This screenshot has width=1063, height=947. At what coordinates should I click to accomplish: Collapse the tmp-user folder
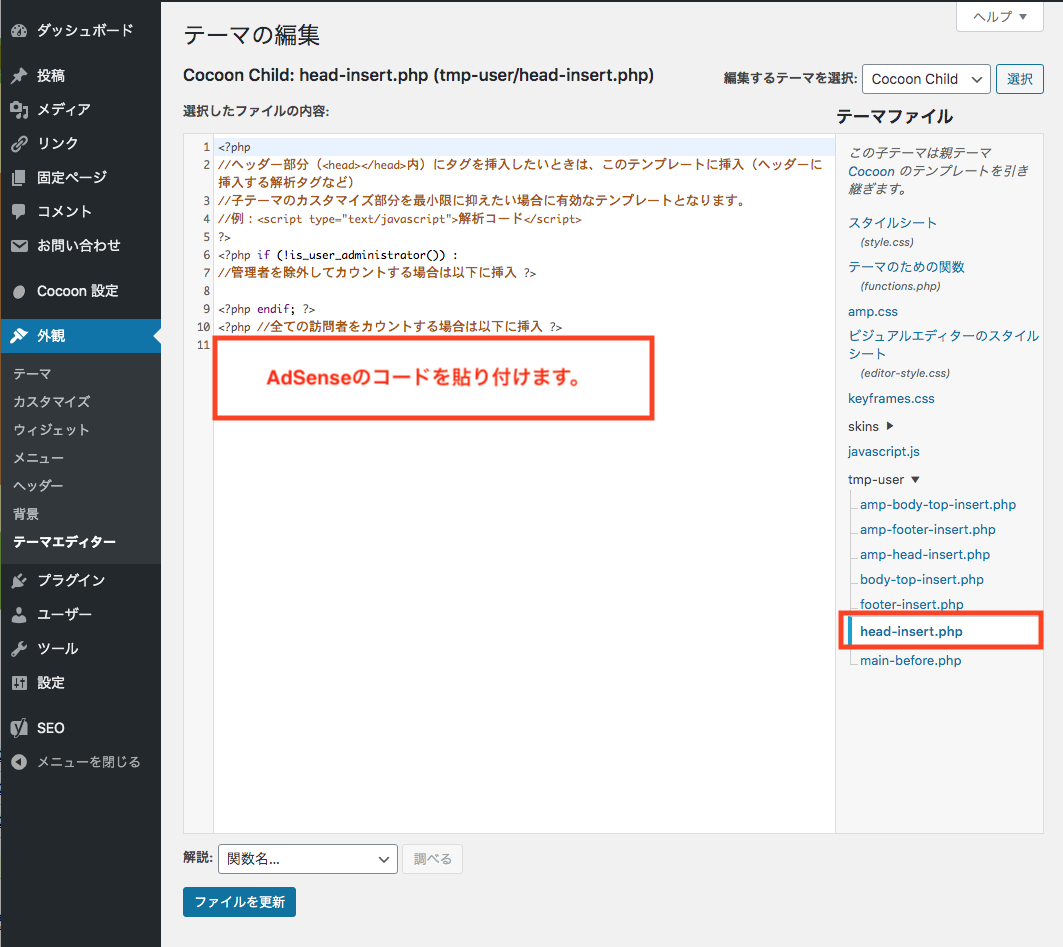click(883, 479)
